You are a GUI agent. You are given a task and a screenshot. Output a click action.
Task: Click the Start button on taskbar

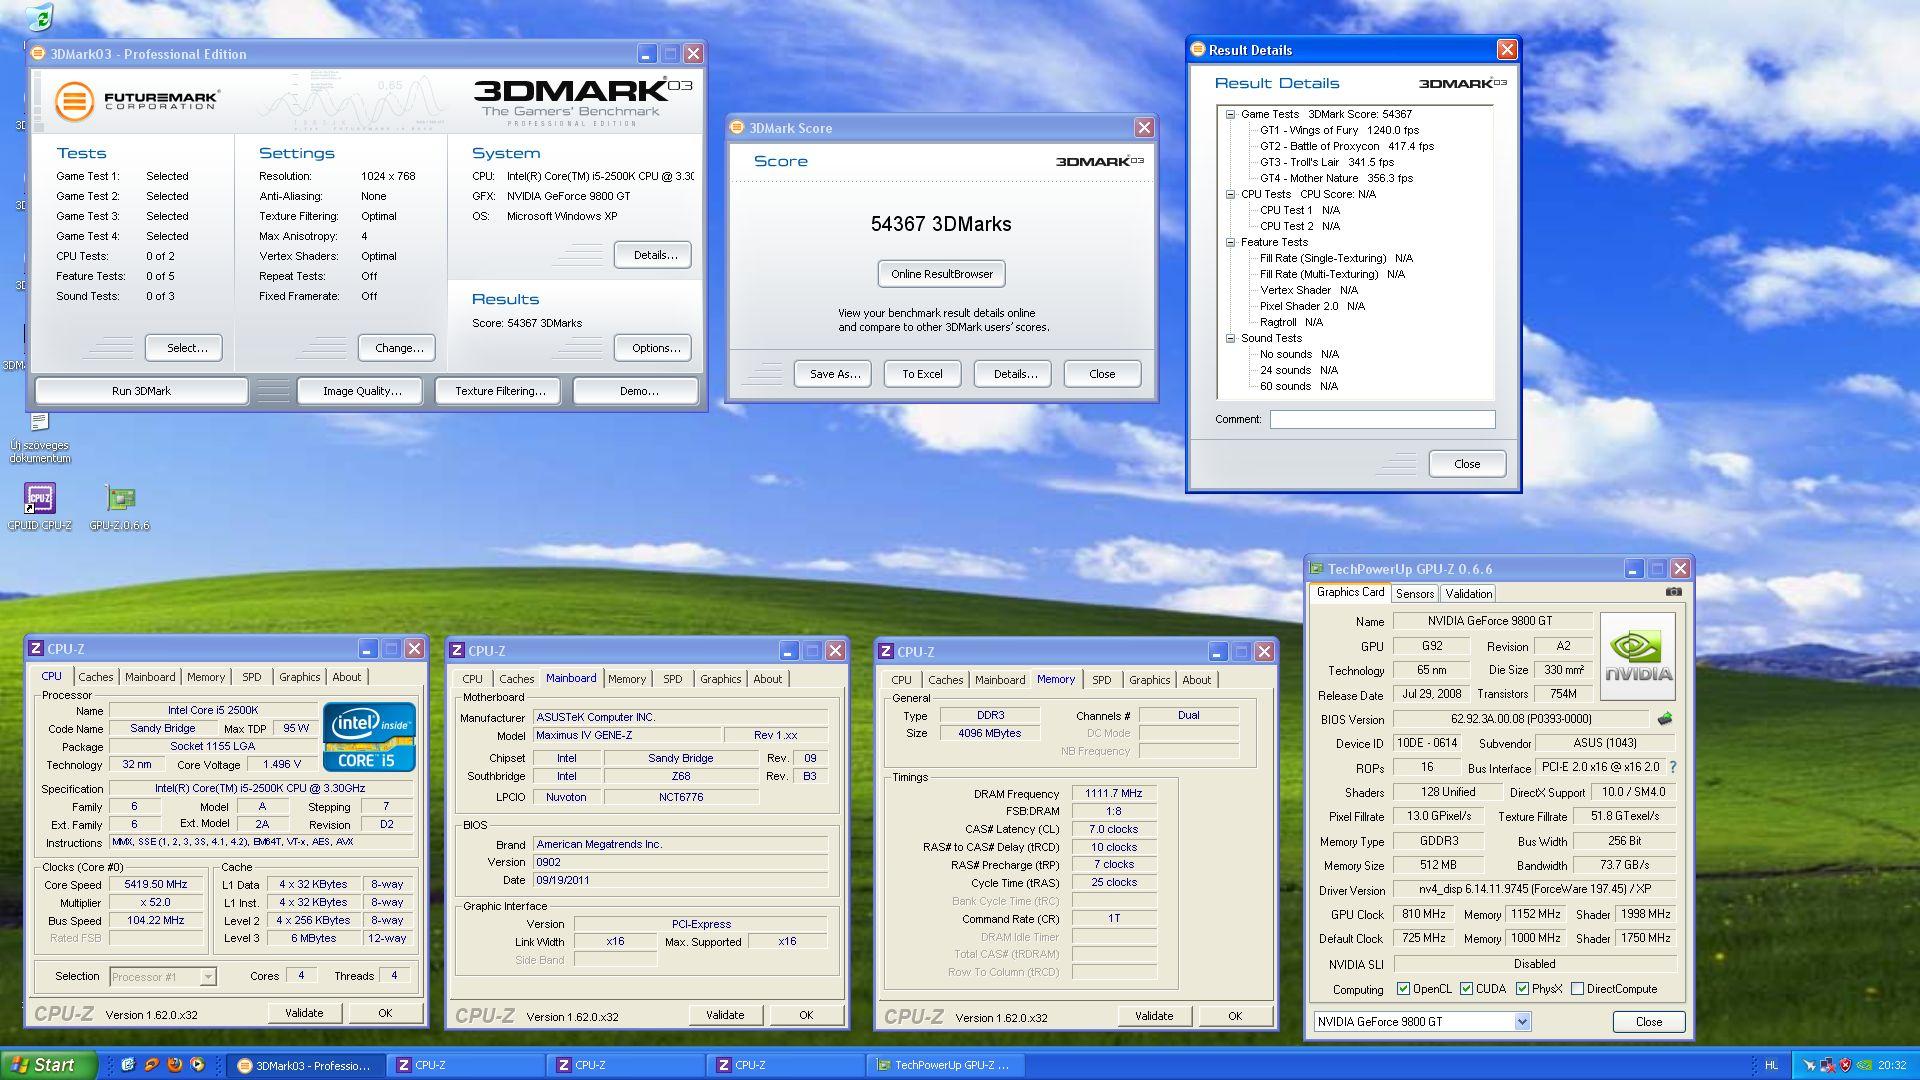click(x=48, y=1065)
